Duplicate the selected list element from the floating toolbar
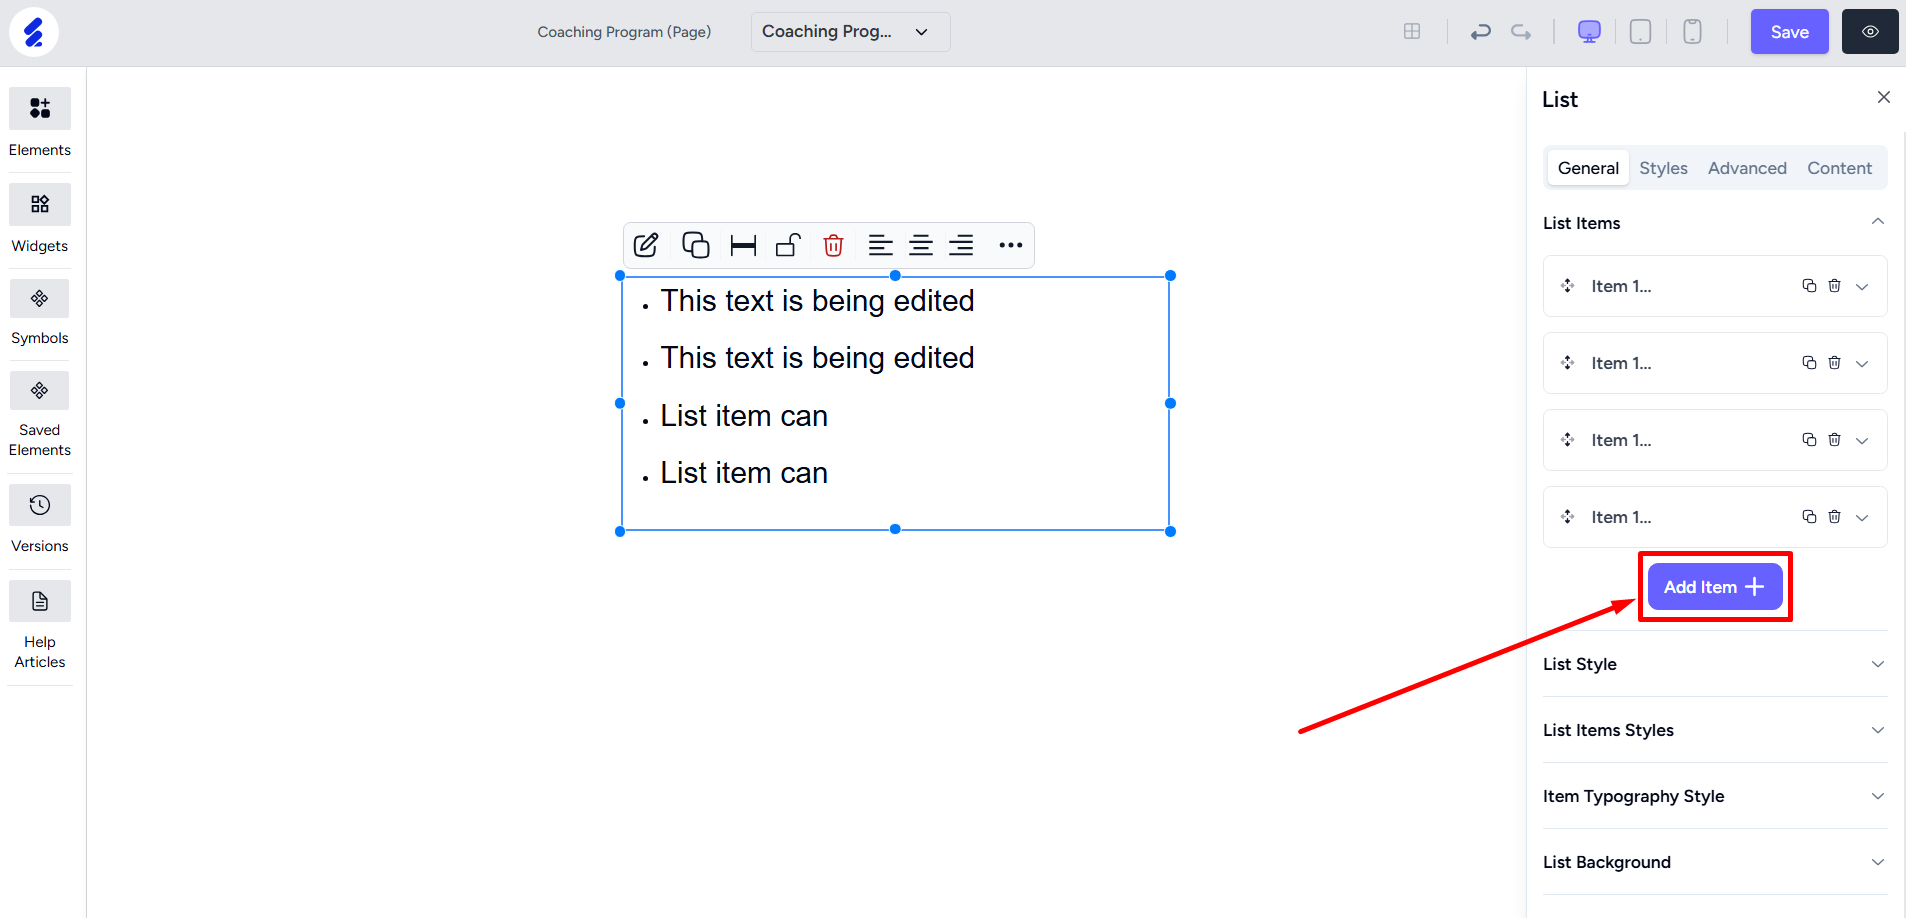This screenshot has height=918, width=1906. [695, 245]
